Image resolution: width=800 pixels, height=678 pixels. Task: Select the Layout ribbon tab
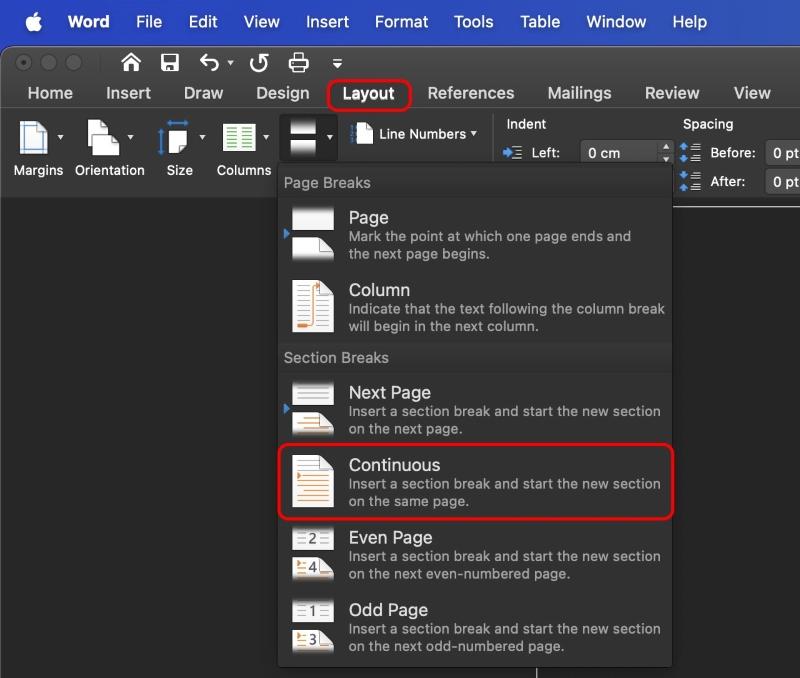368,94
